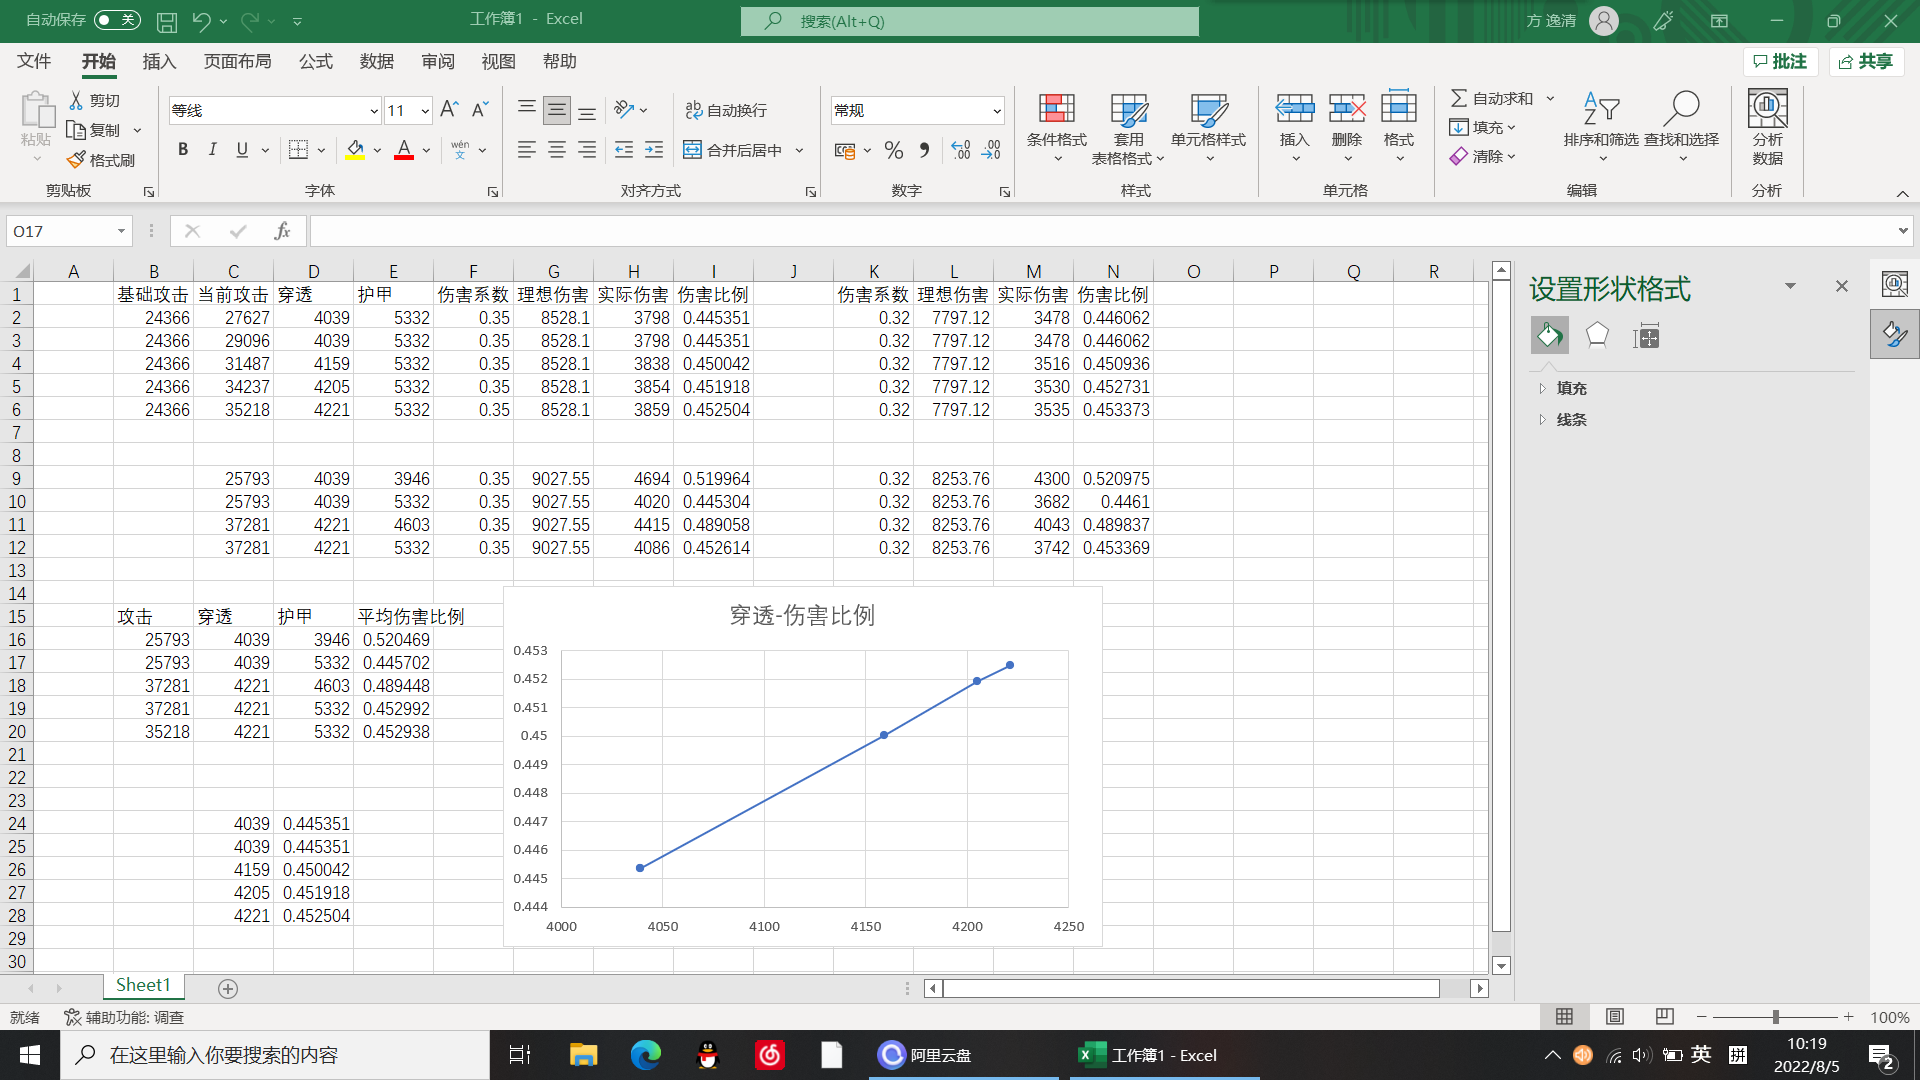
Task: Switch to the Formulas (公式) tab
Action: [315, 61]
